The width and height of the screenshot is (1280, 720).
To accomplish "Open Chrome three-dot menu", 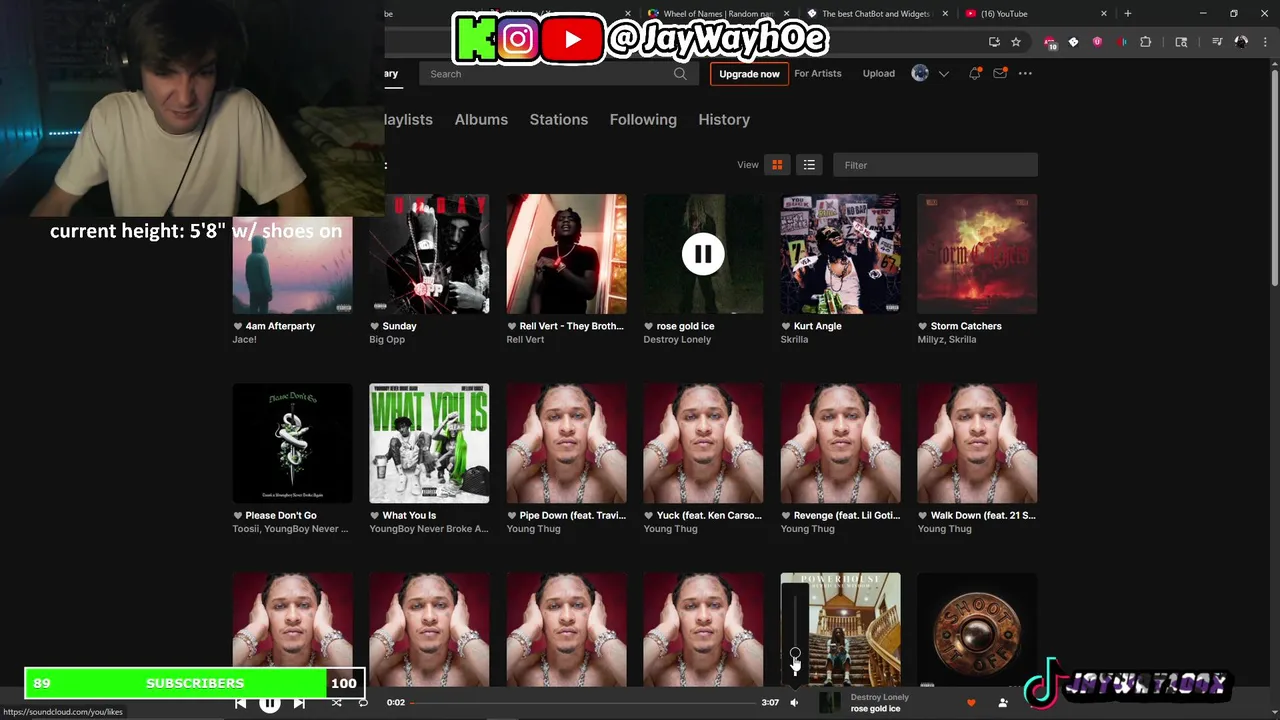I will pos(1264,42).
